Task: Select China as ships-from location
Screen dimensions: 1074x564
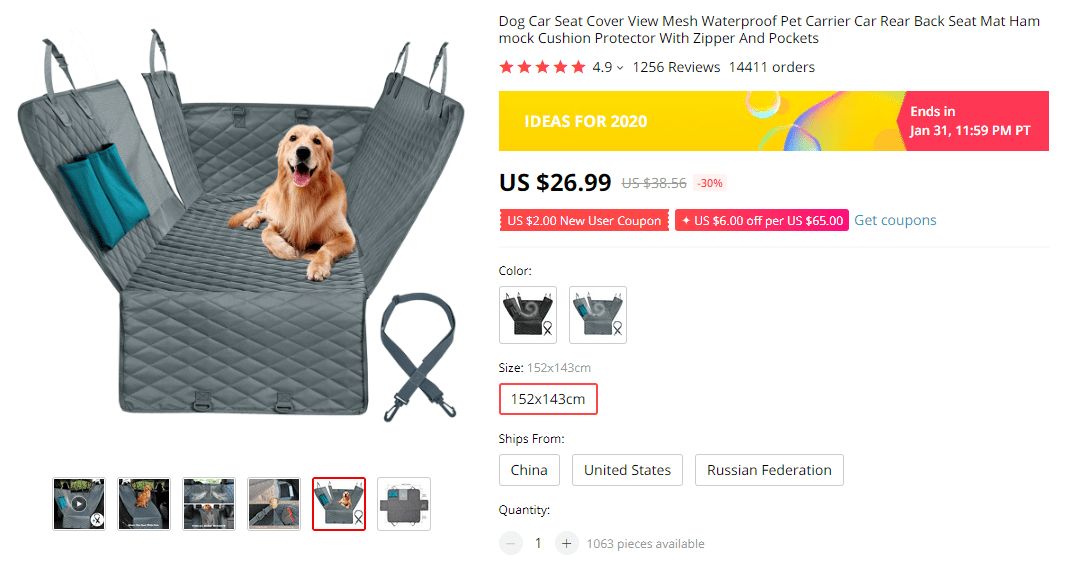Action: tap(529, 470)
